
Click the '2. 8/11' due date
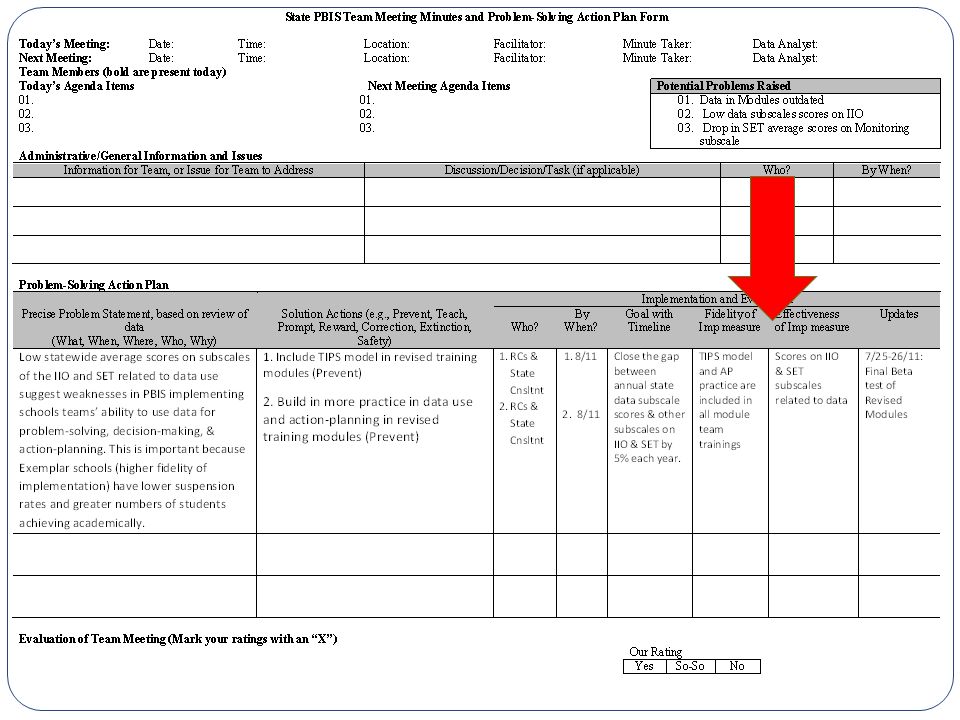click(x=581, y=414)
